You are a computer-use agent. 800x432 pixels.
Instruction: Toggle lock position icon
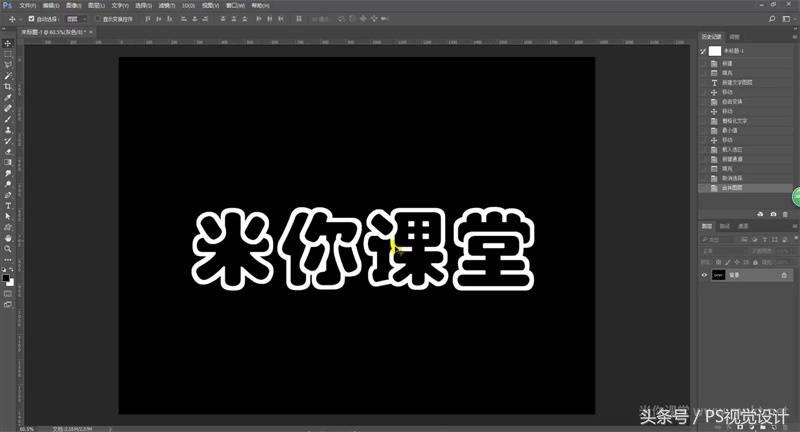737,262
